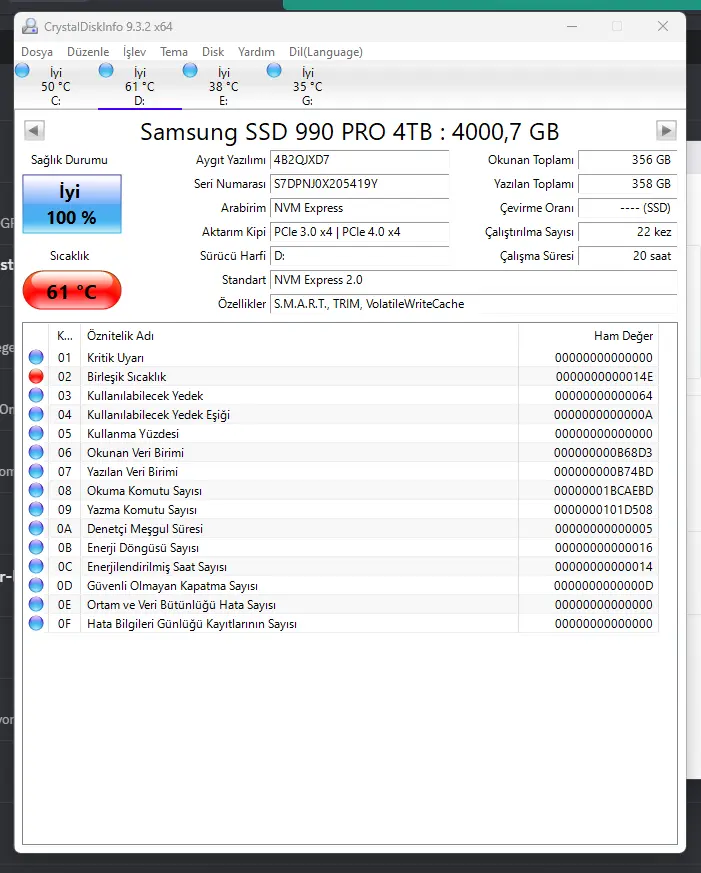Click raw value 000000000B74BD

603,472
